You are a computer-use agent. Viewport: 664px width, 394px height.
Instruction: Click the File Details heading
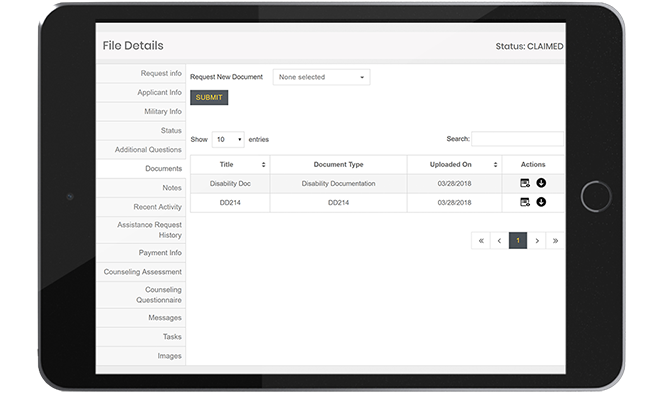133,45
